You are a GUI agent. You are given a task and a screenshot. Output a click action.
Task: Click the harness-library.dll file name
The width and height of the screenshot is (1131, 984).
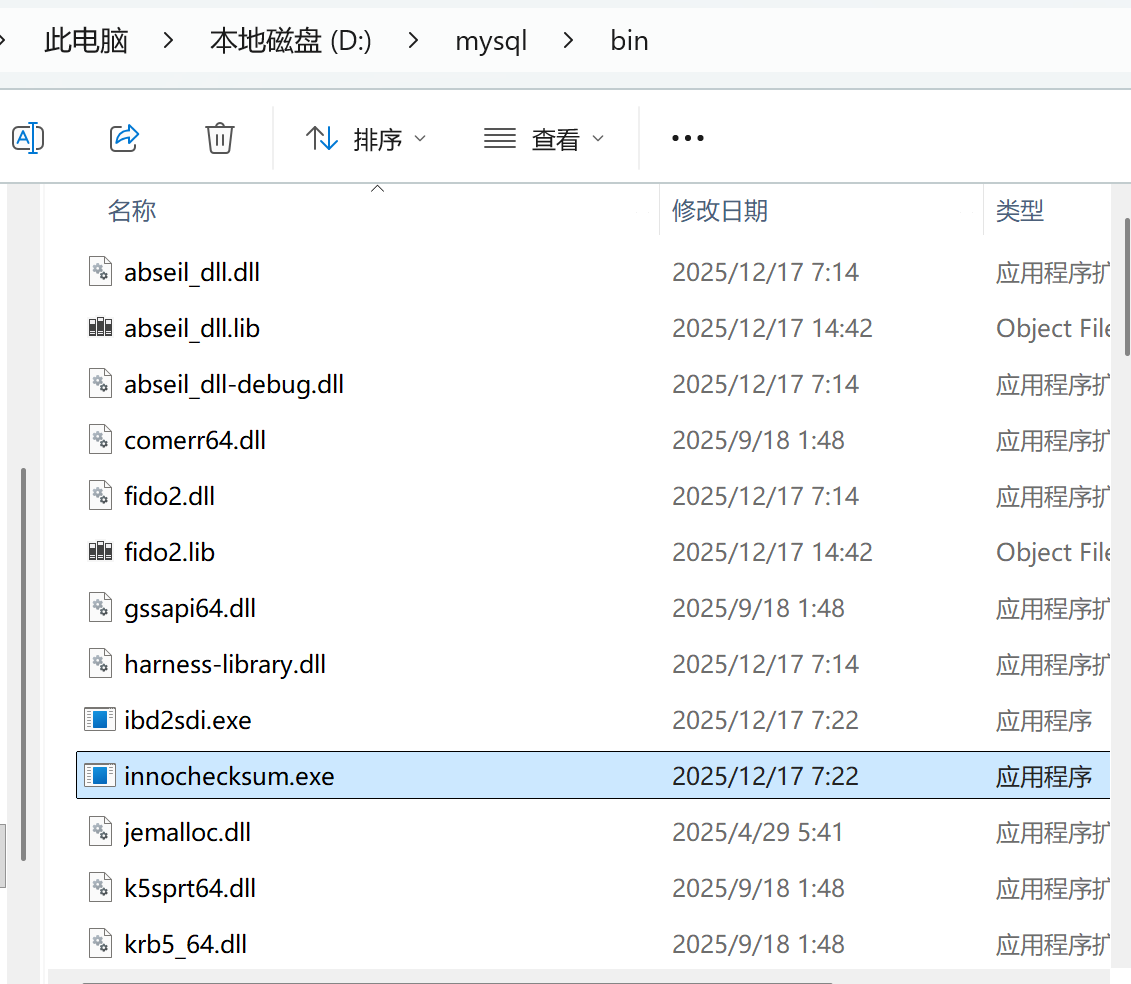[225, 664]
